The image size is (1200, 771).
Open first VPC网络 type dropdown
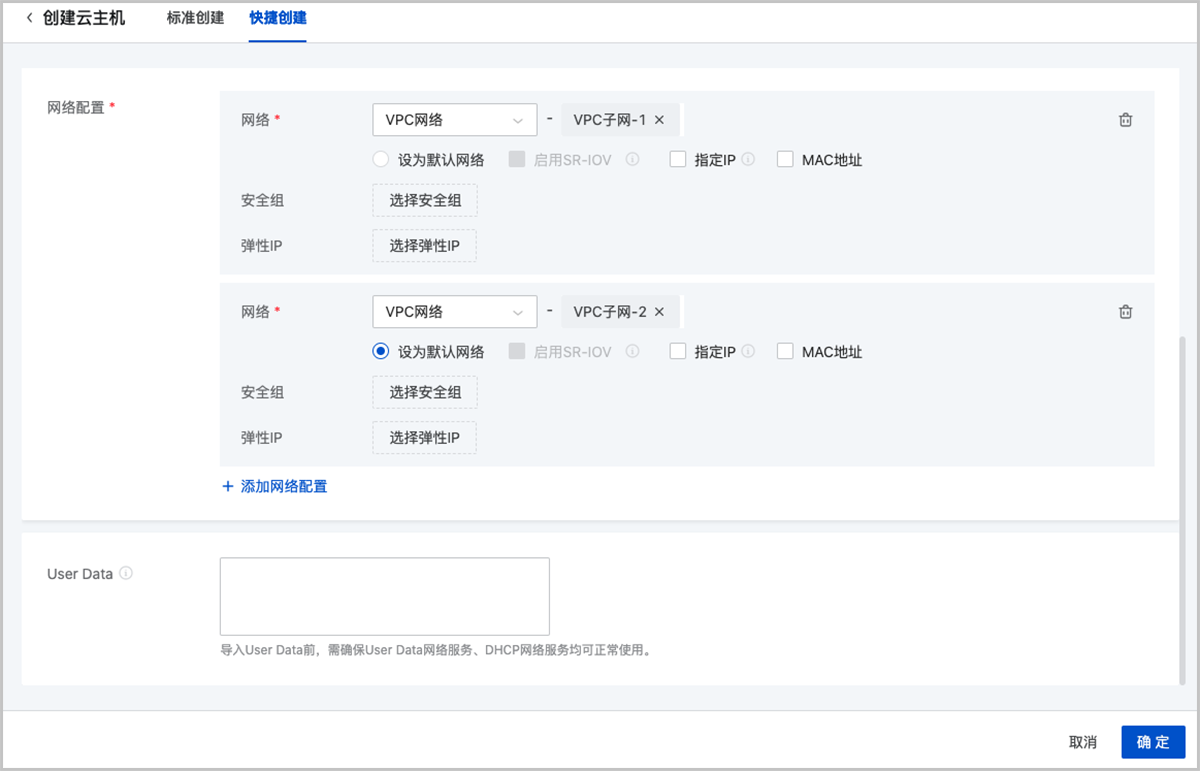[x=454, y=120]
